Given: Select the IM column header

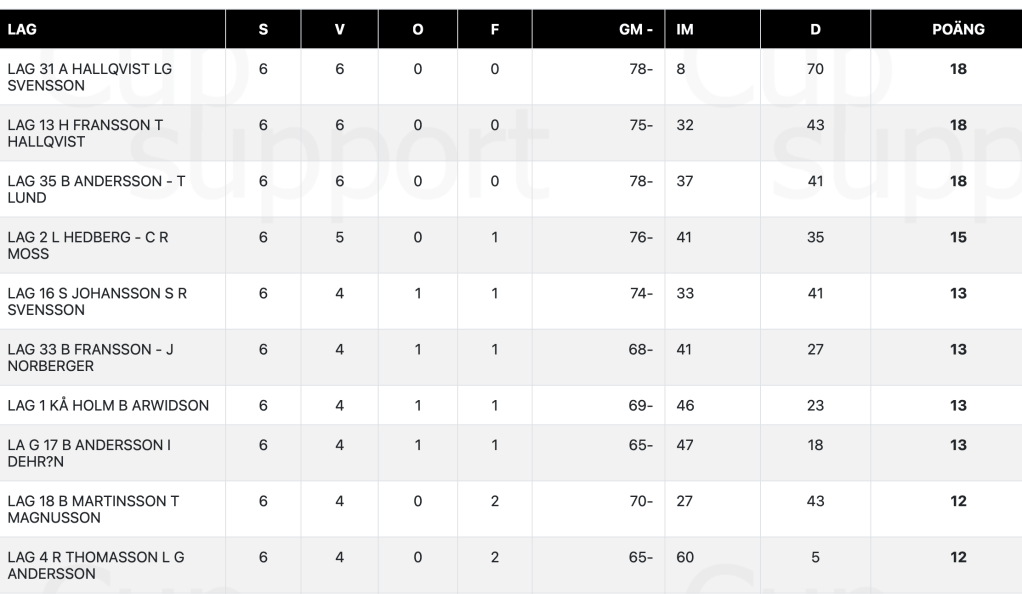Looking at the screenshot, I should (x=685, y=30).
